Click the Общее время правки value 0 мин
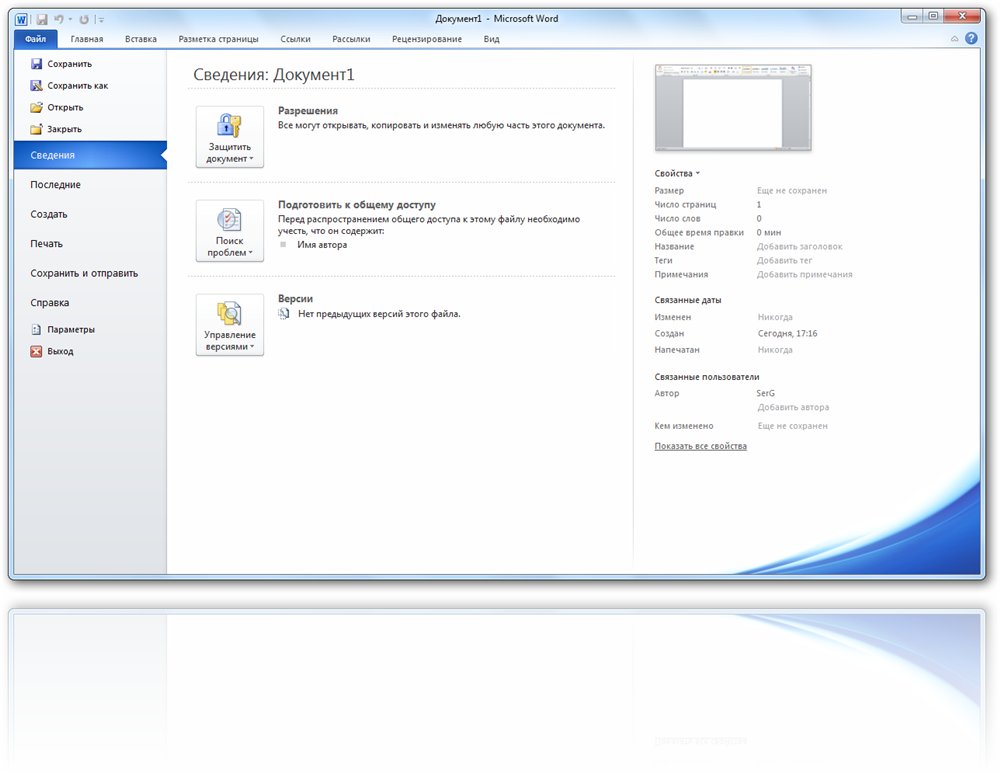Image resolution: width=1000 pixels, height=772 pixels. tap(768, 233)
